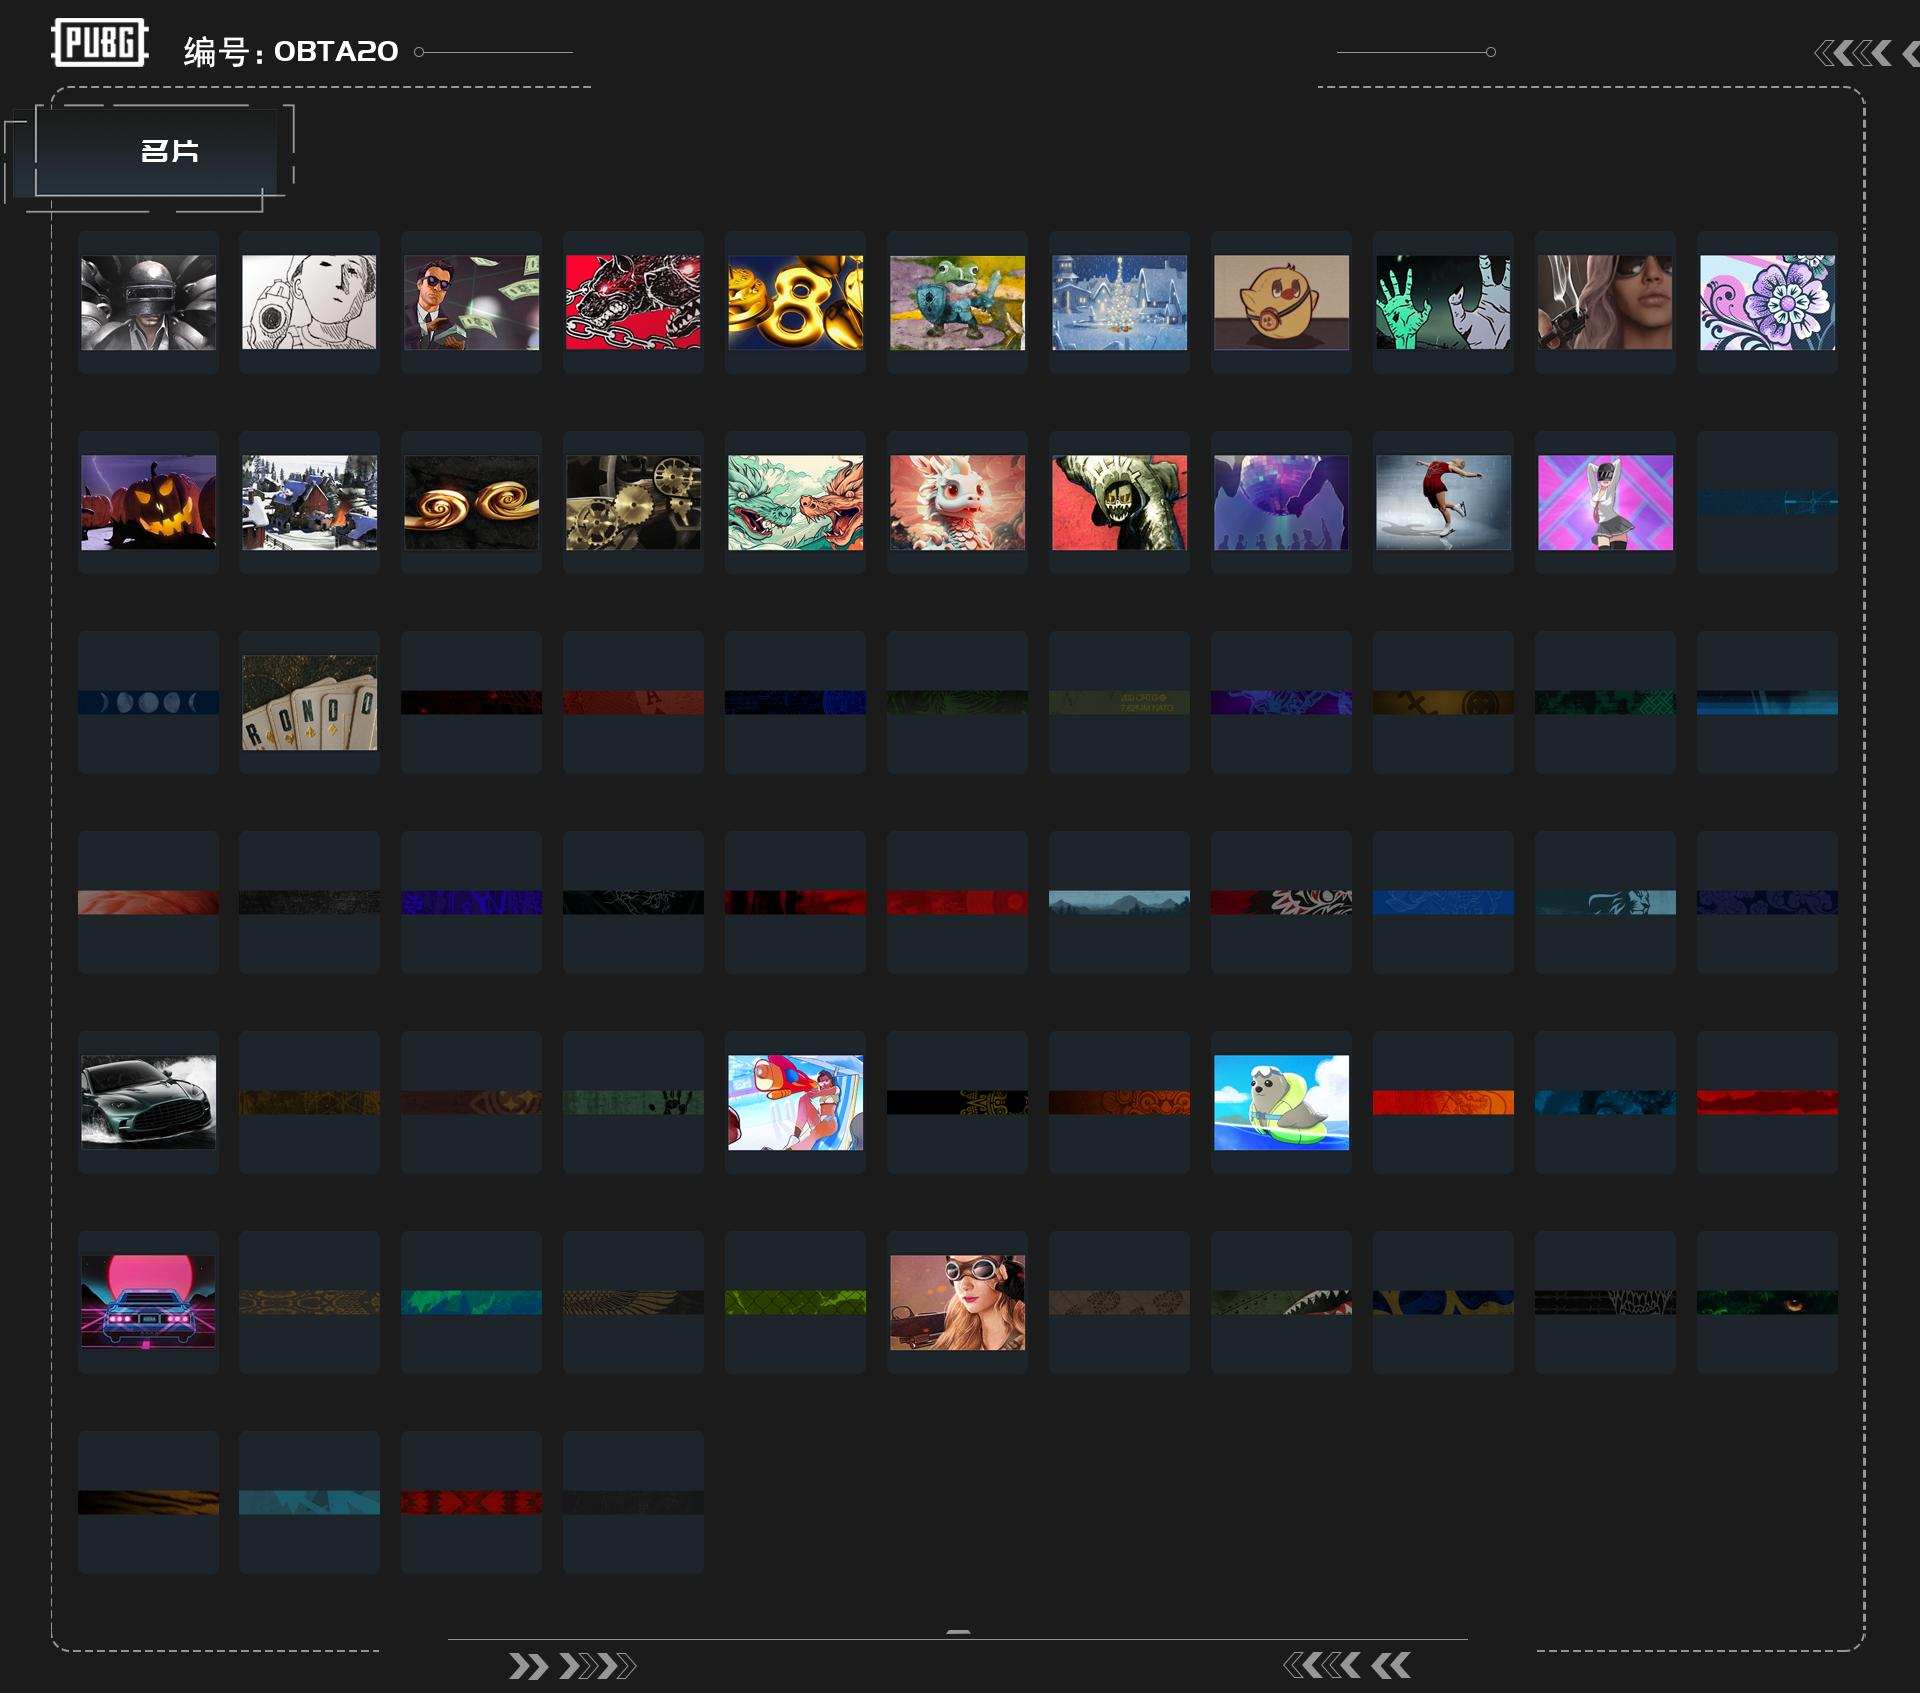The height and width of the screenshot is (1693, 1920).
Task: Open the golden number 8 balloon namecard
Action: pyautogui.click(x=795, y=302)
